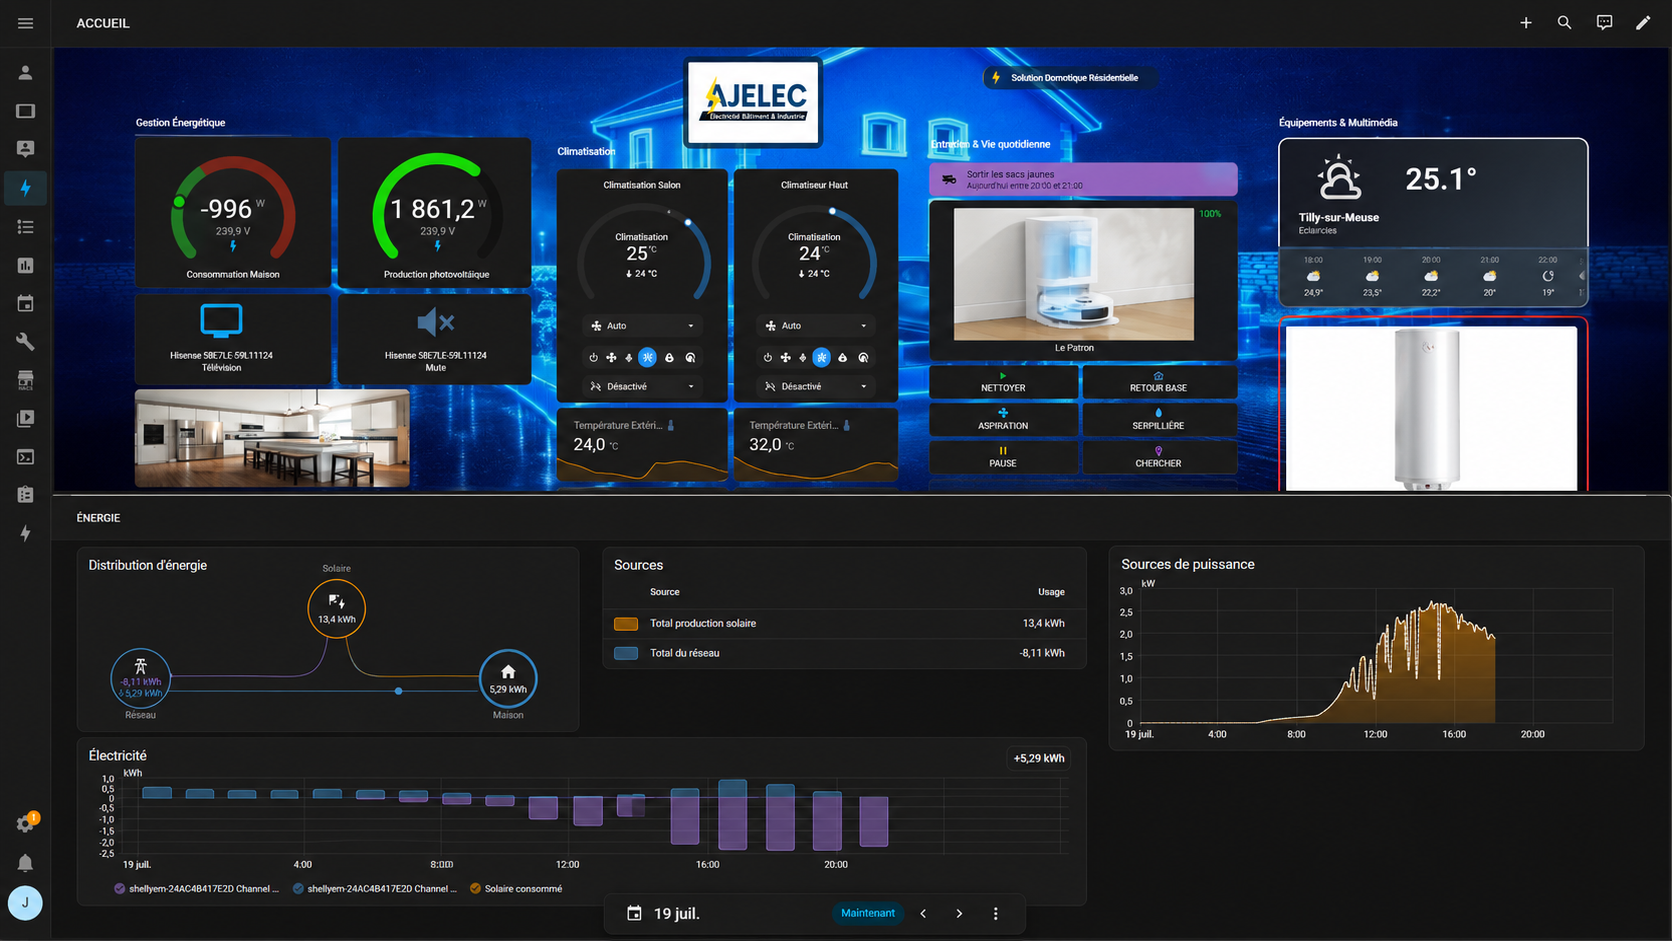This screenshot has width=1672, height=941.
Task: Open the Logbook list icon in sidebar
Action: pos(26,227)
